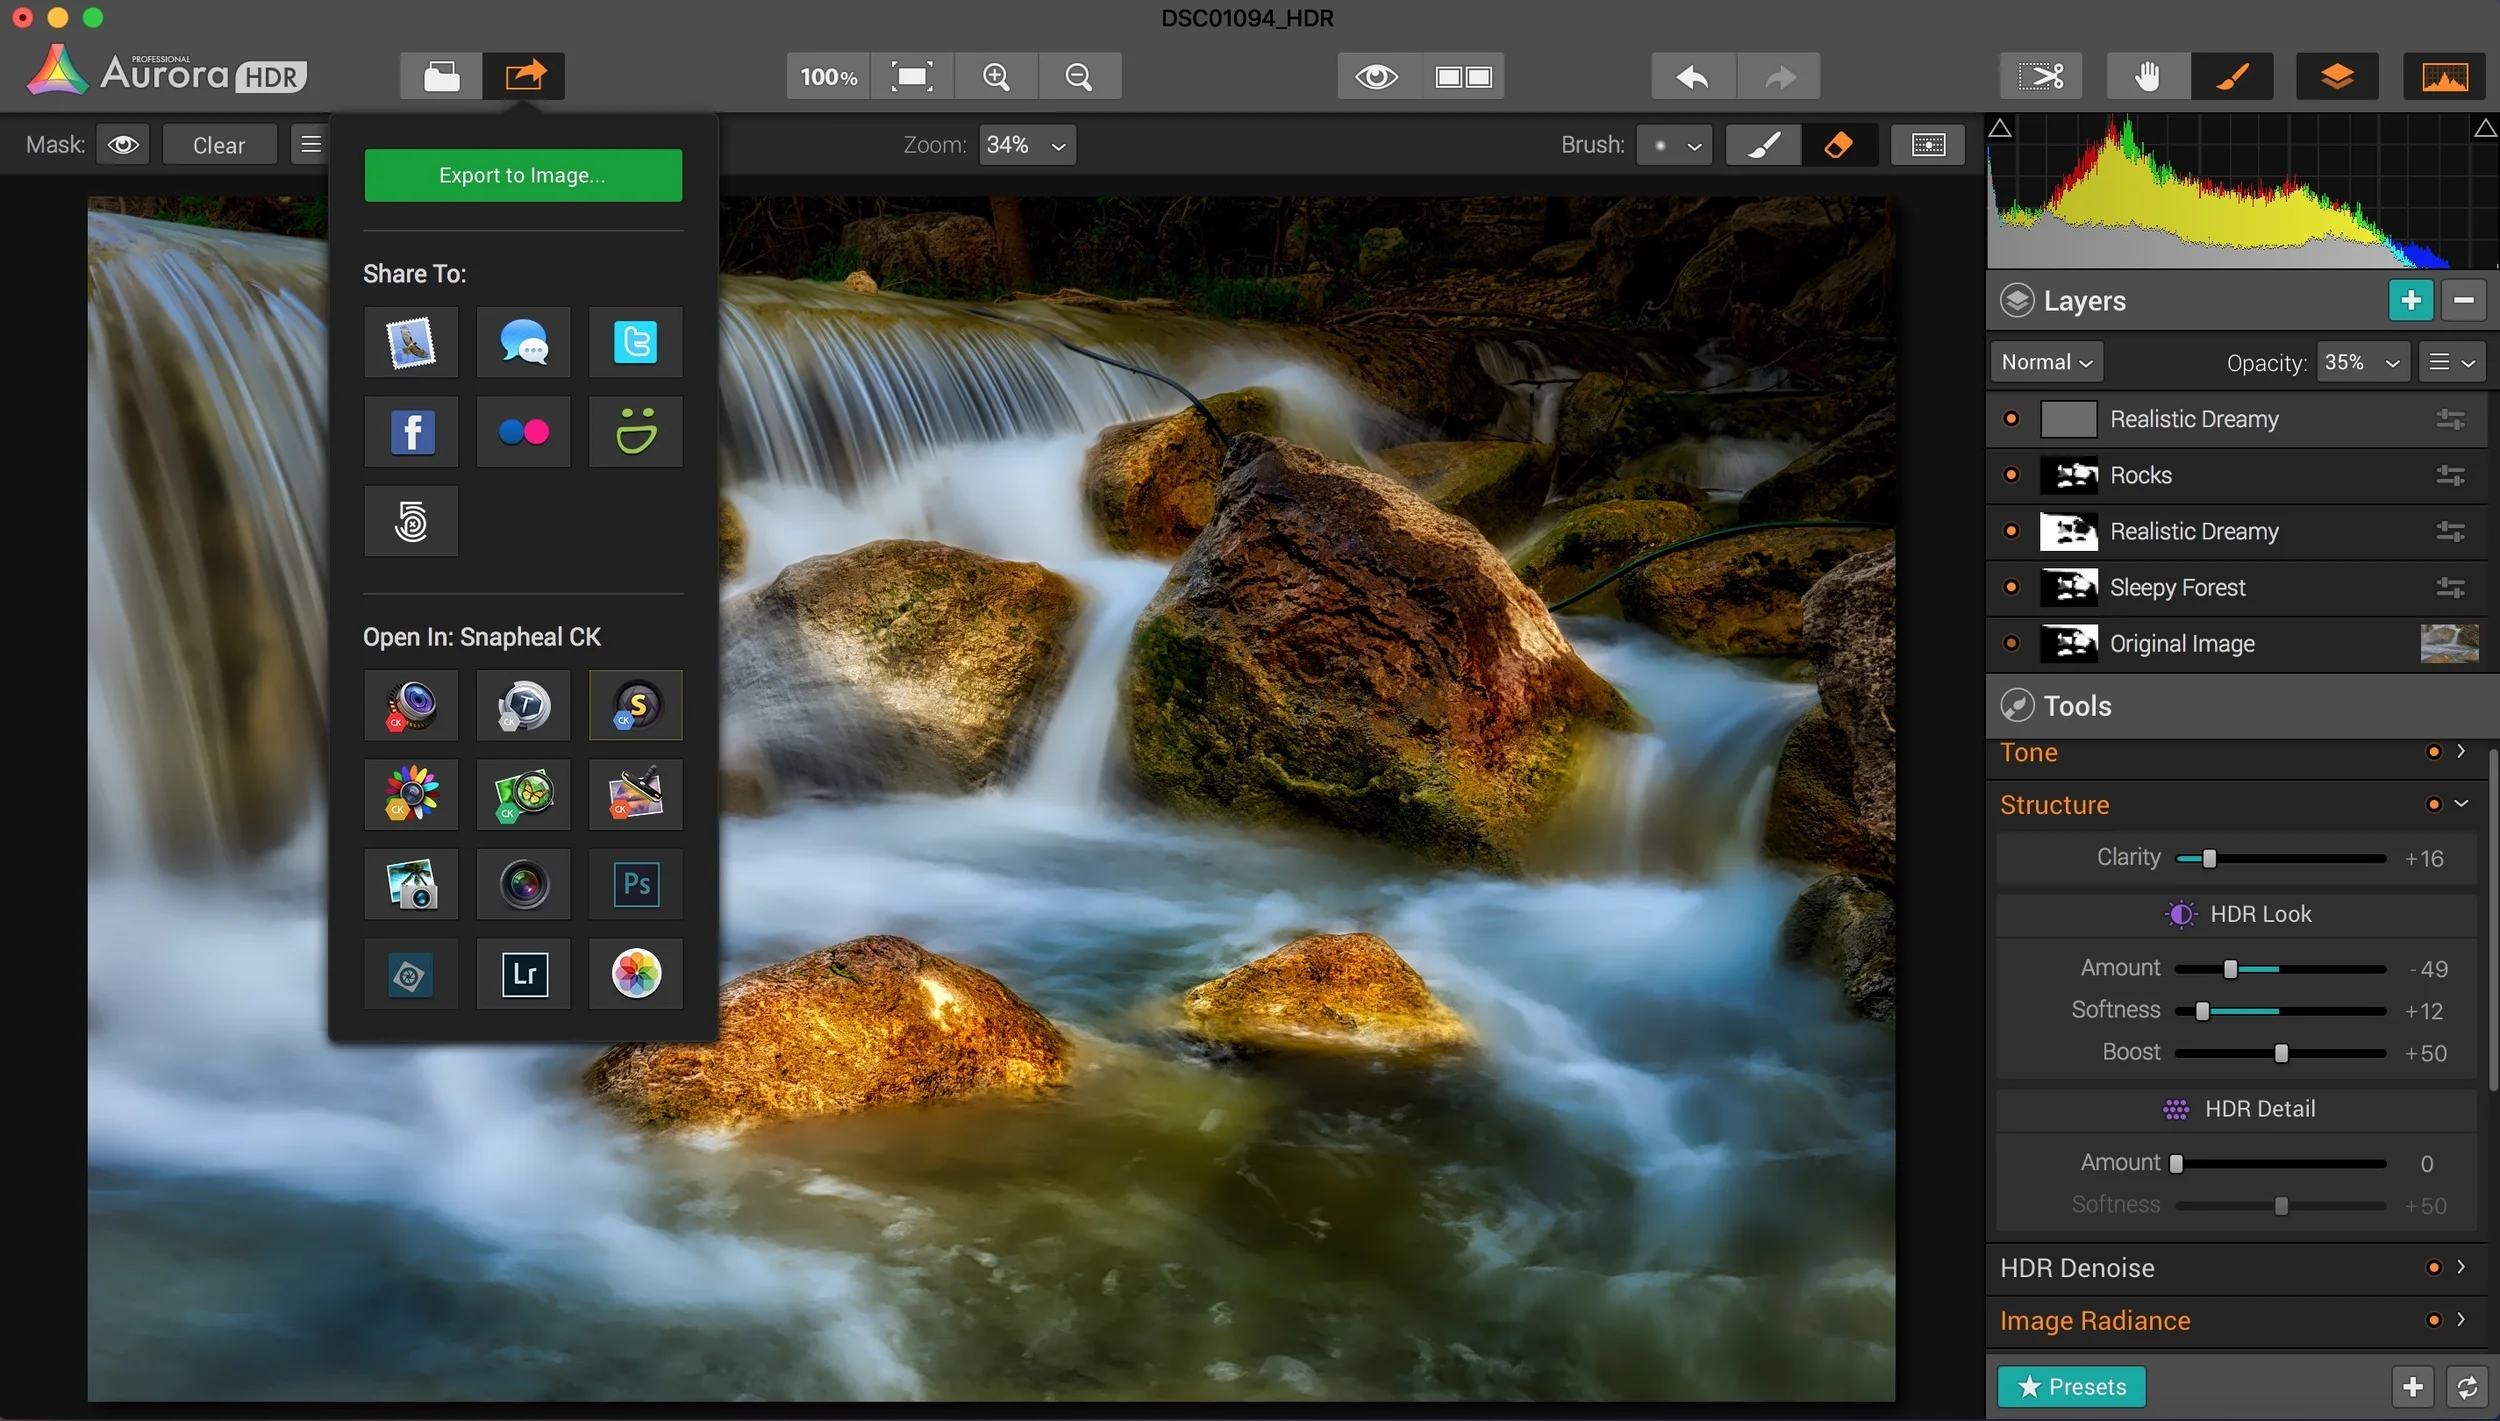Toggle the mask visibility eye
Screen dimensions: 2500x1421
[x=123, y=145]
